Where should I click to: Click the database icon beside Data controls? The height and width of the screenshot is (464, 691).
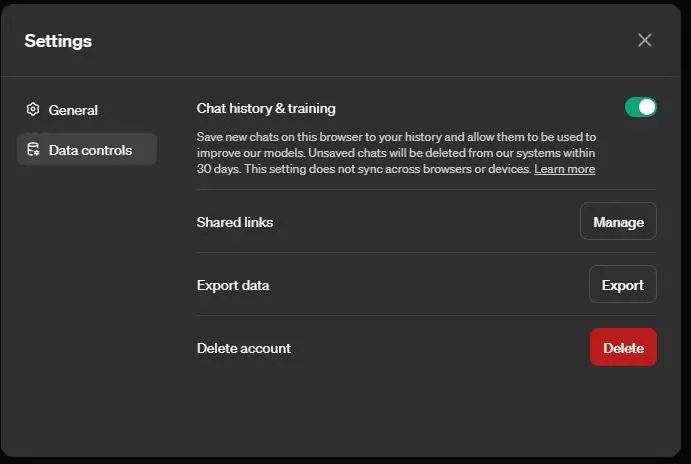tap(33, 150)
